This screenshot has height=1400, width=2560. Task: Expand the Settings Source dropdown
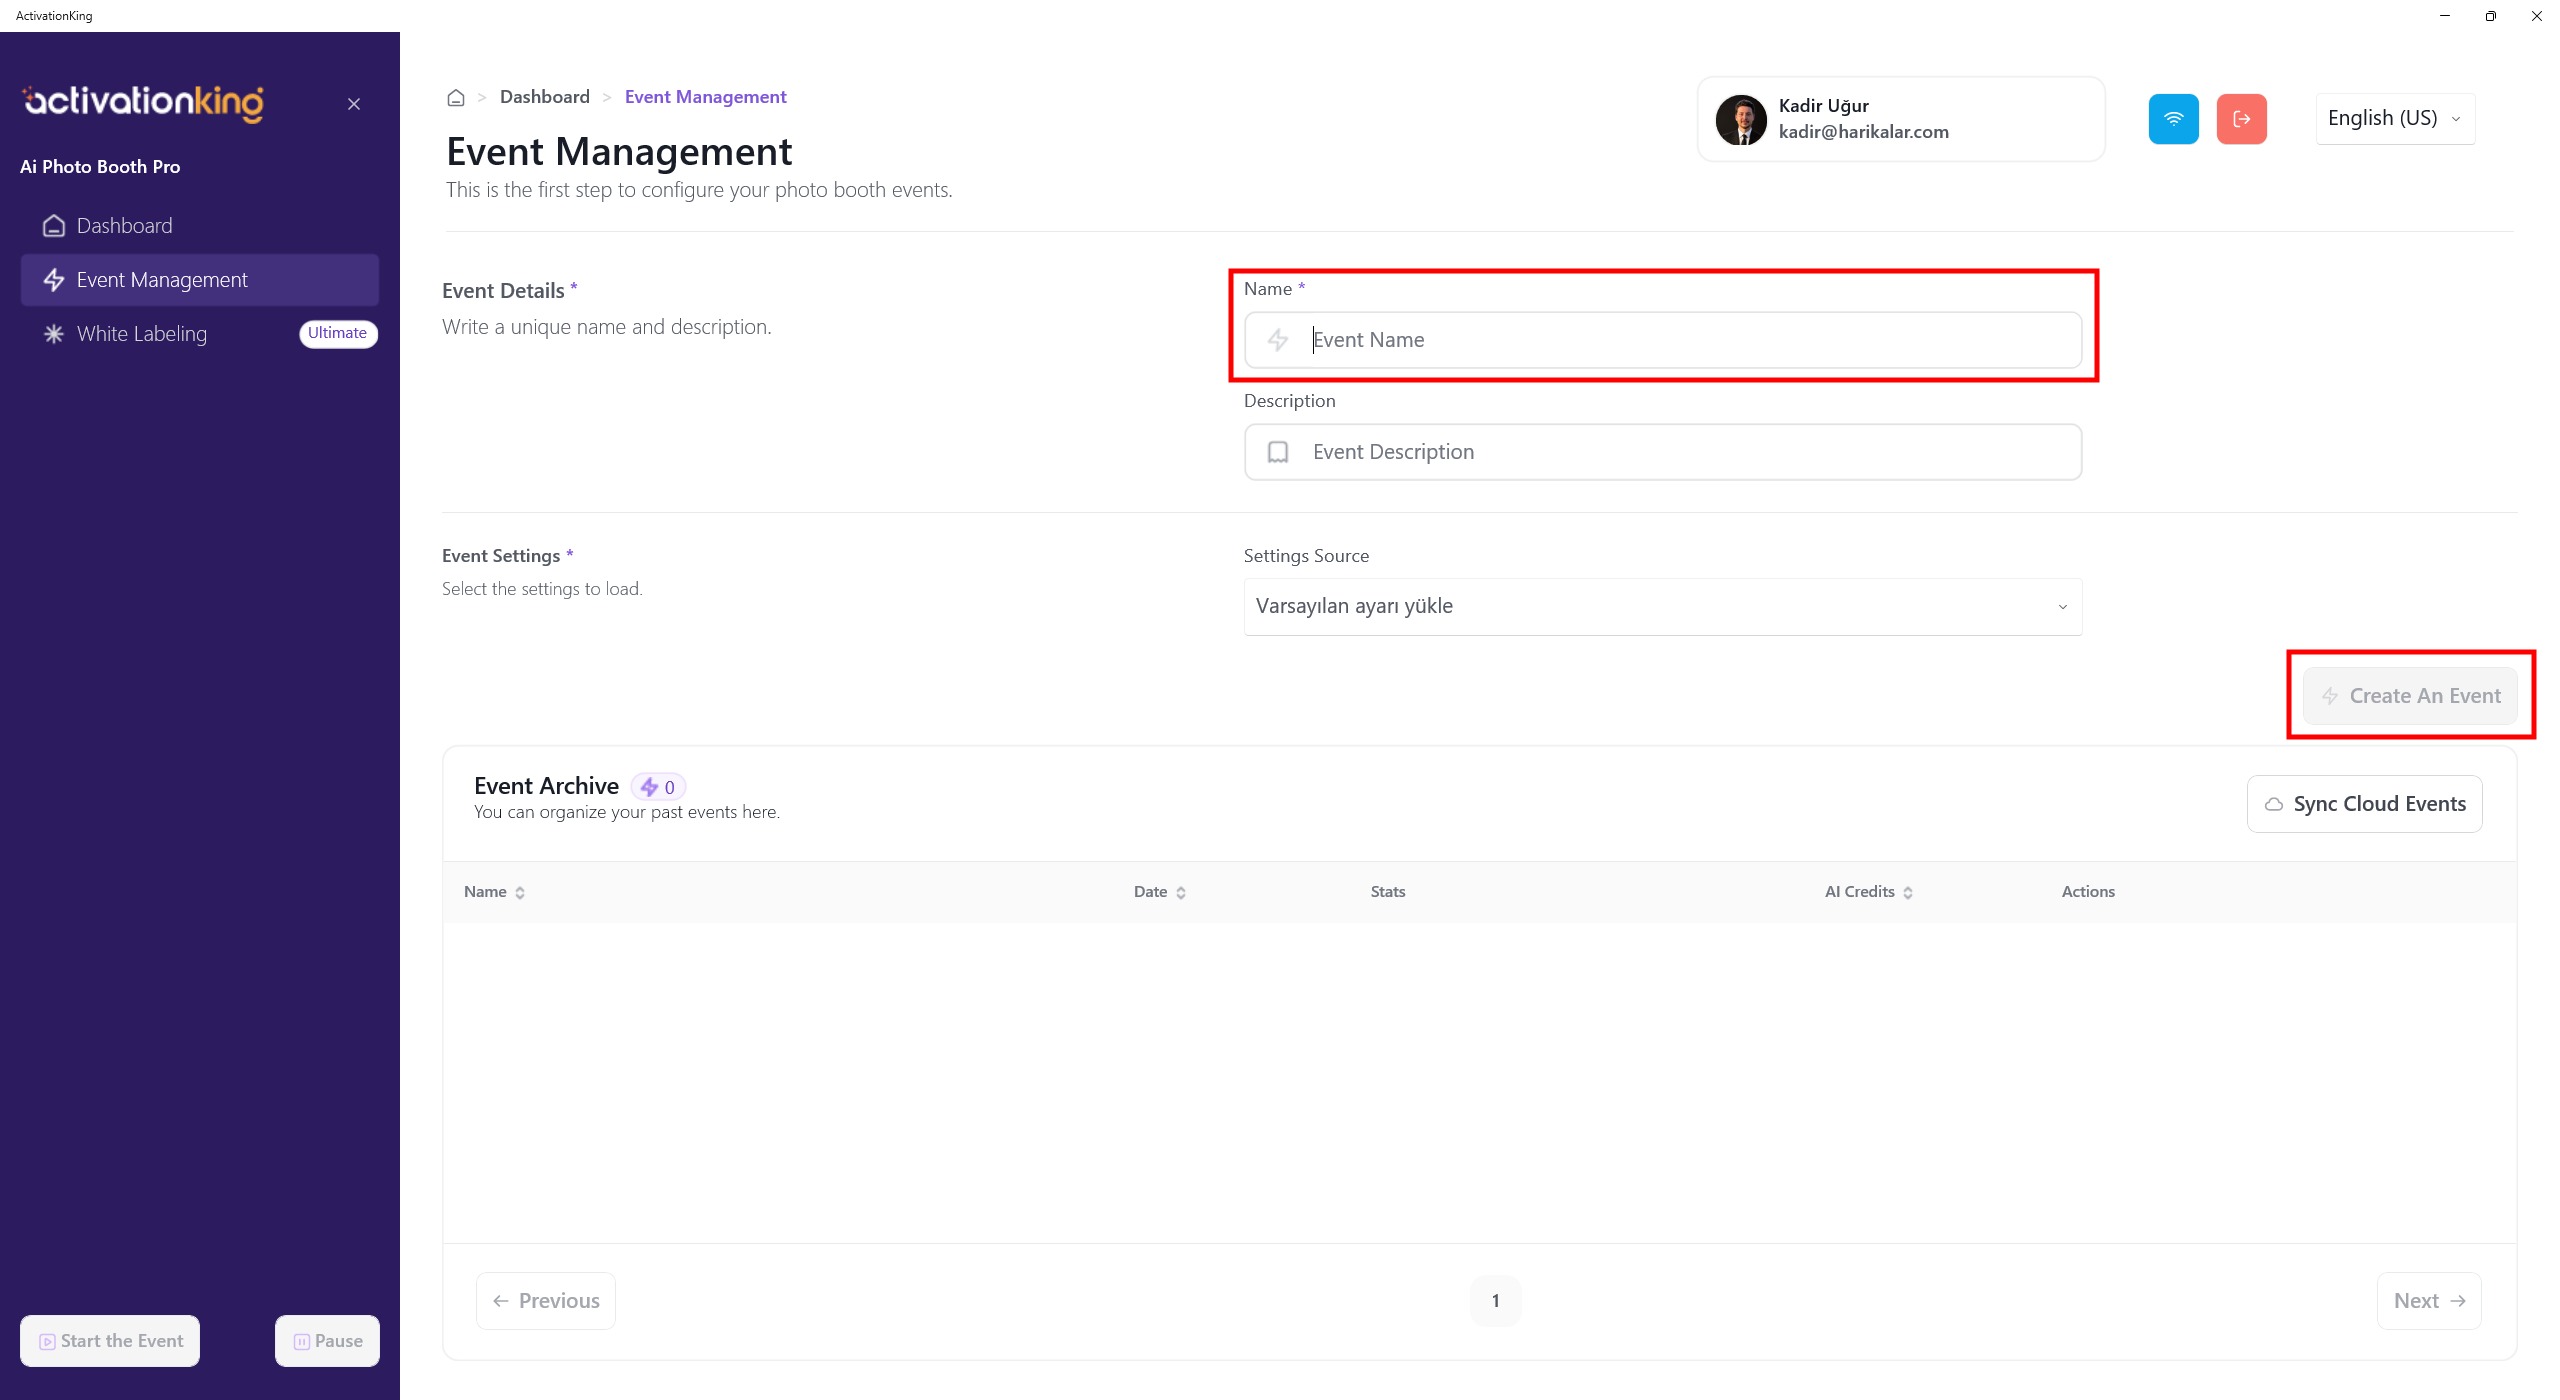pos(1662,607)
